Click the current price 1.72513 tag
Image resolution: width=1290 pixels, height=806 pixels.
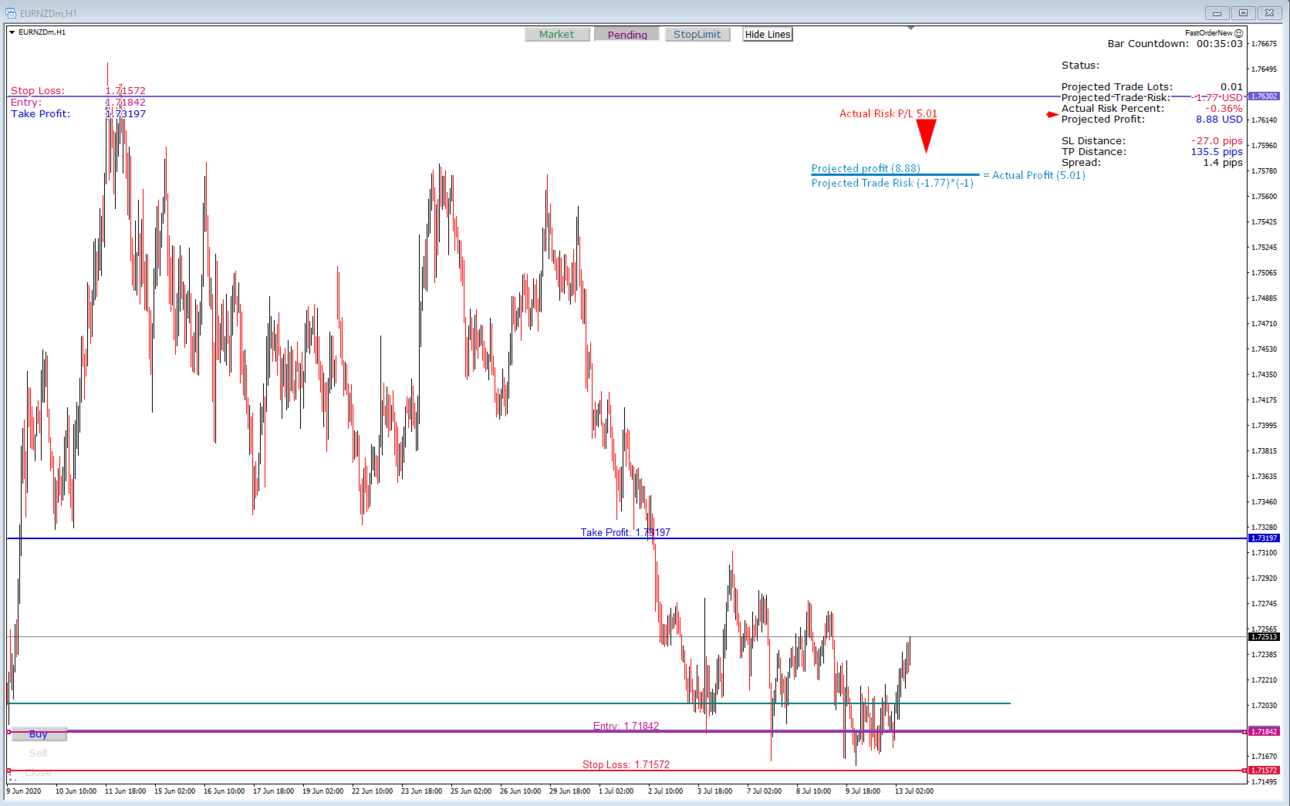click(1264, 636)
